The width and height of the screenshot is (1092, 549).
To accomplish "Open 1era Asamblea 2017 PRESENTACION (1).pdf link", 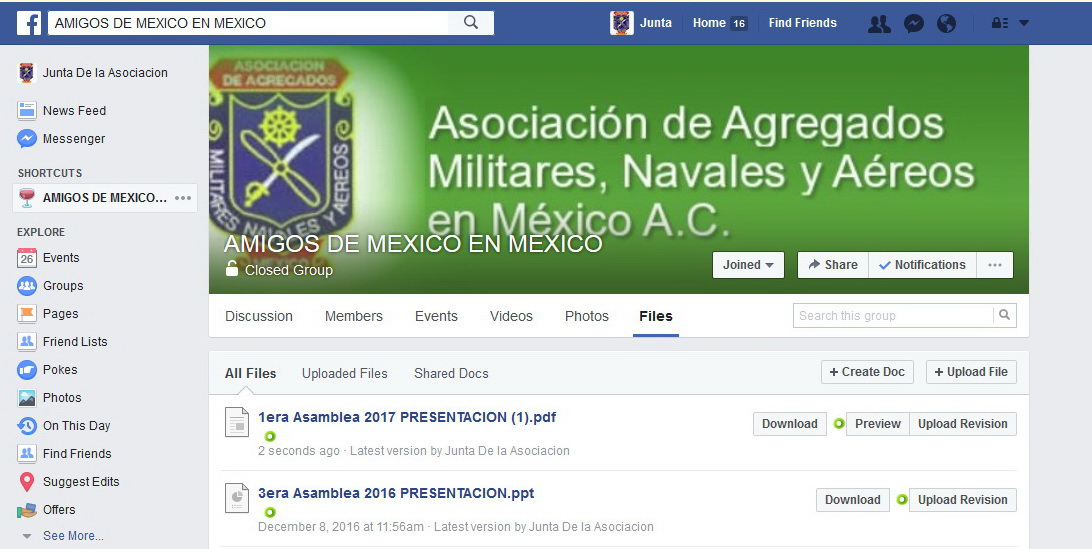I will click(x=407, y=417).
